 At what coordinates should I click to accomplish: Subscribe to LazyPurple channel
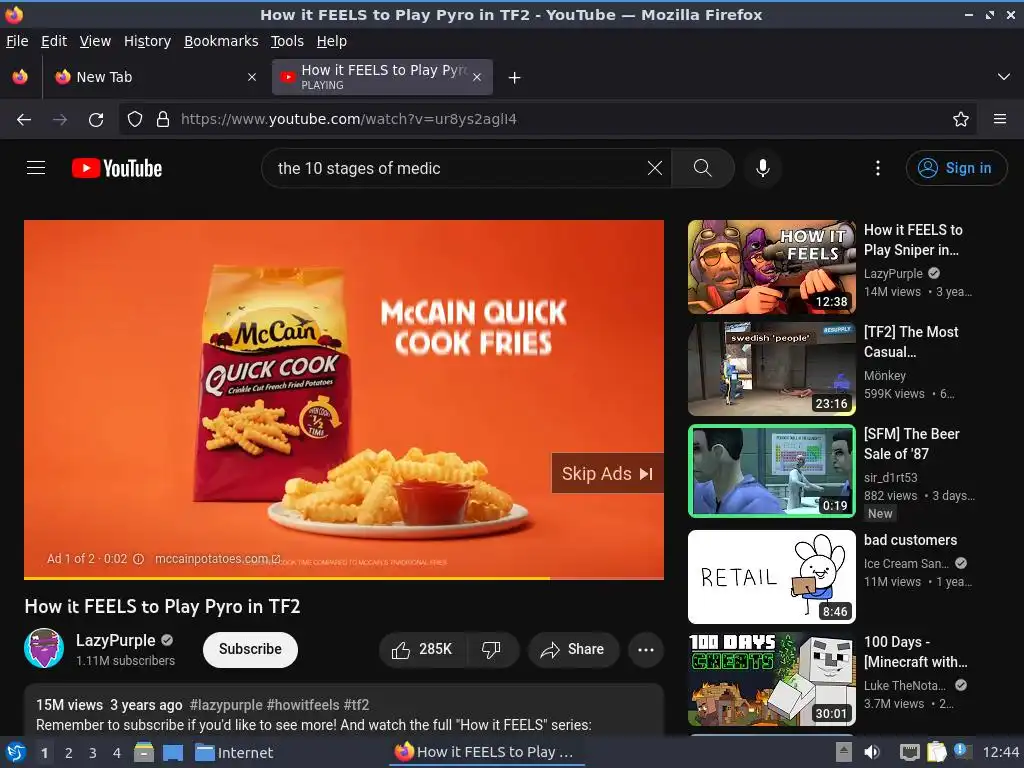click(x=250, y=649)
